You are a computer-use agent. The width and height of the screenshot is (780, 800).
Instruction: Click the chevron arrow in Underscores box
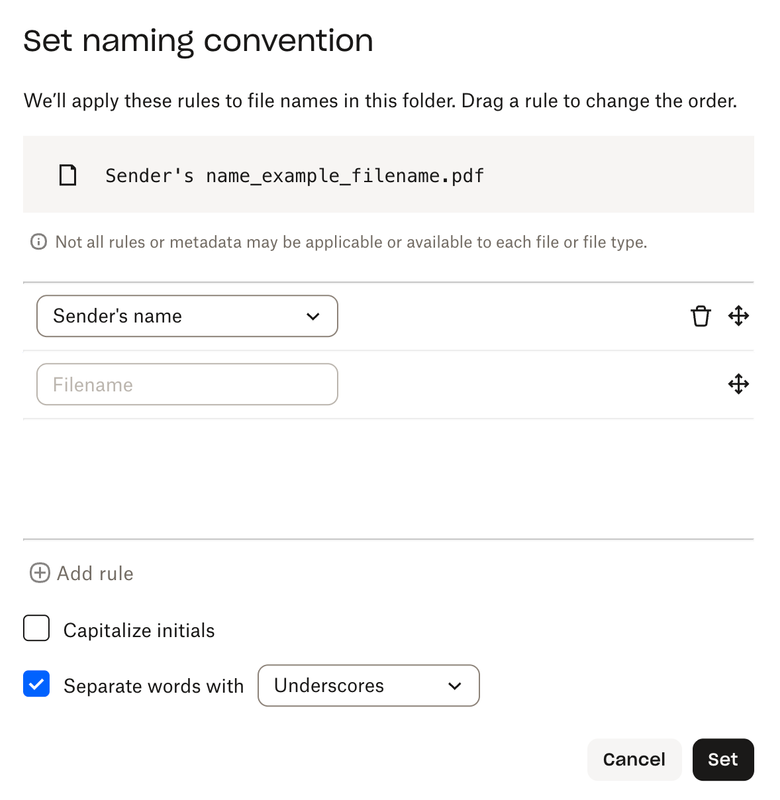point(455,686)
